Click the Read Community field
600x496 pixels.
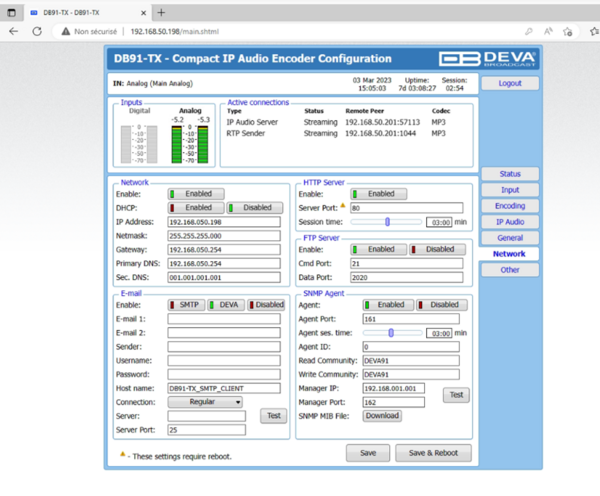(411, 361)
